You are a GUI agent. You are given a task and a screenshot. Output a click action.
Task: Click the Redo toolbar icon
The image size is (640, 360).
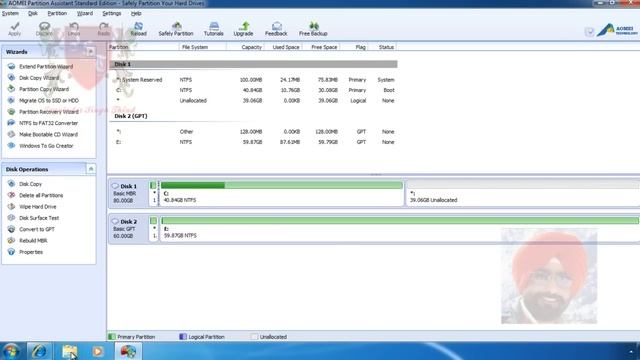(x=104, y=29)
